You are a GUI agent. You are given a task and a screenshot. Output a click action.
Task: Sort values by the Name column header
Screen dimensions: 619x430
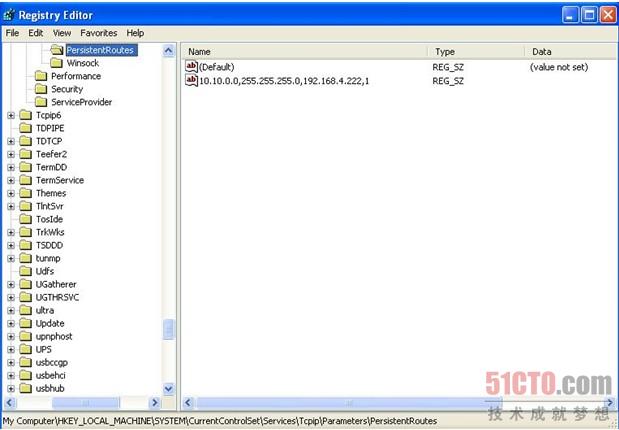[306, 52]
